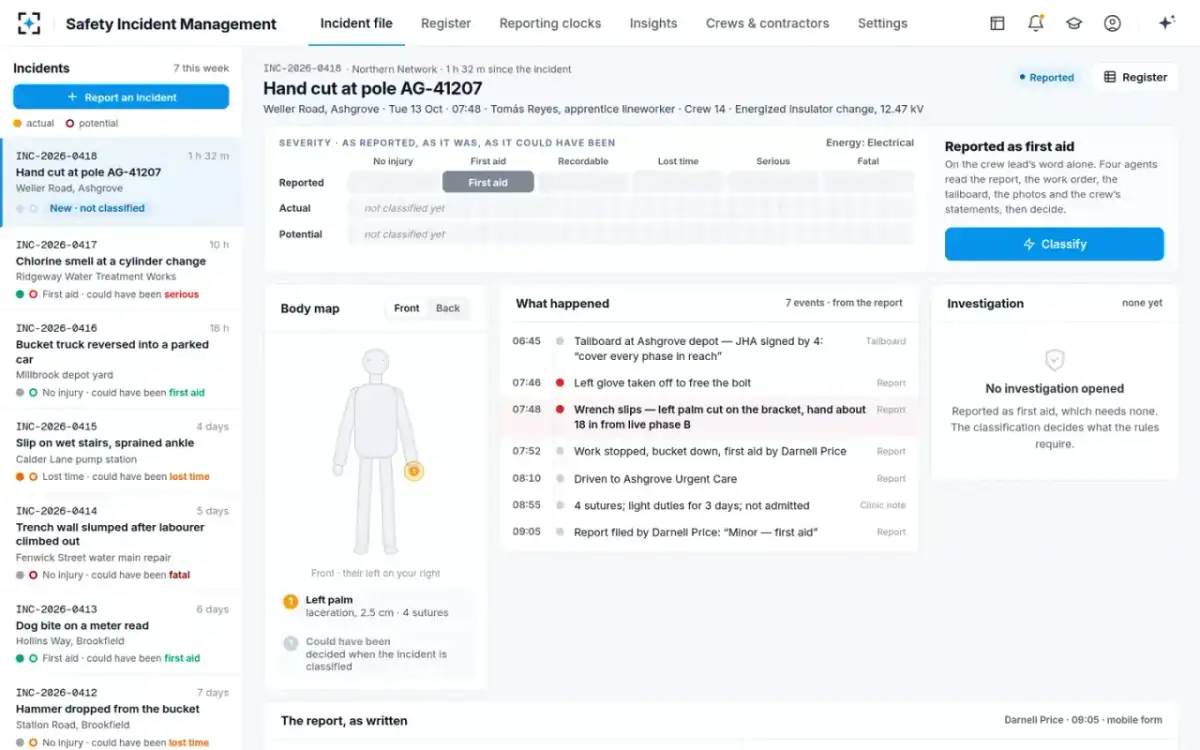Click the shield icon in the Investigation panel

1054,360
